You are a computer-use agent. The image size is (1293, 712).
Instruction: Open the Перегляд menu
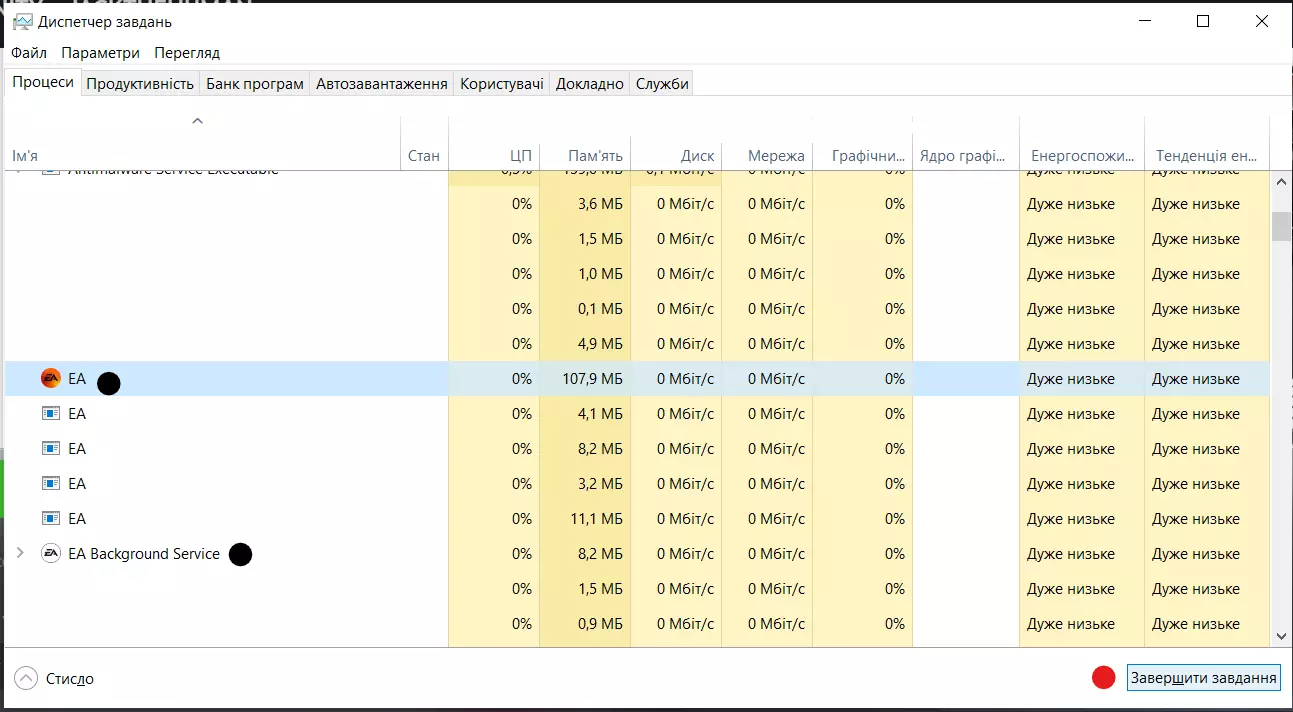point(187,53)
